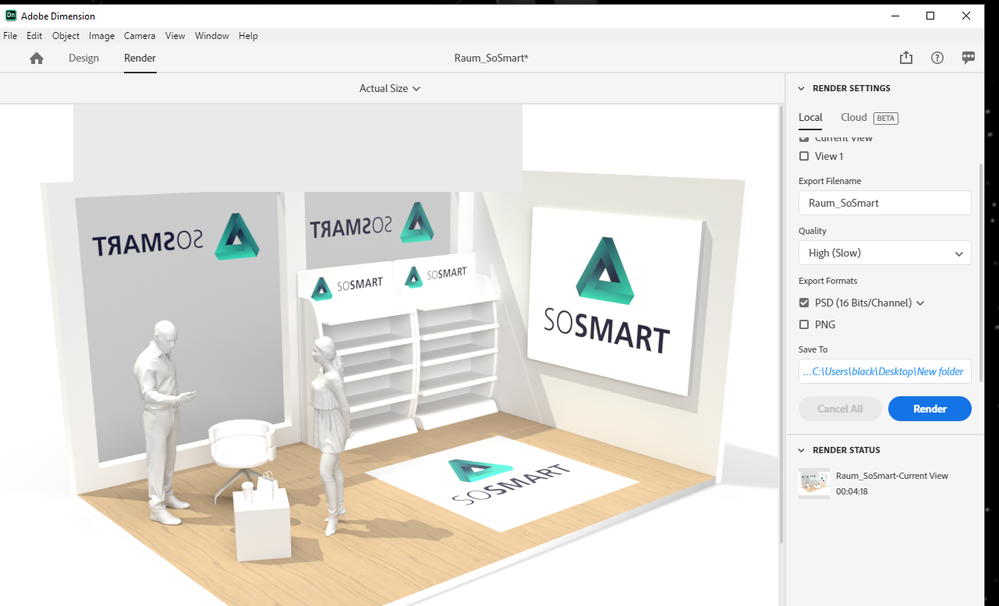
Task: Click the Export Filename input field
Action: click(x=884, y=203)
